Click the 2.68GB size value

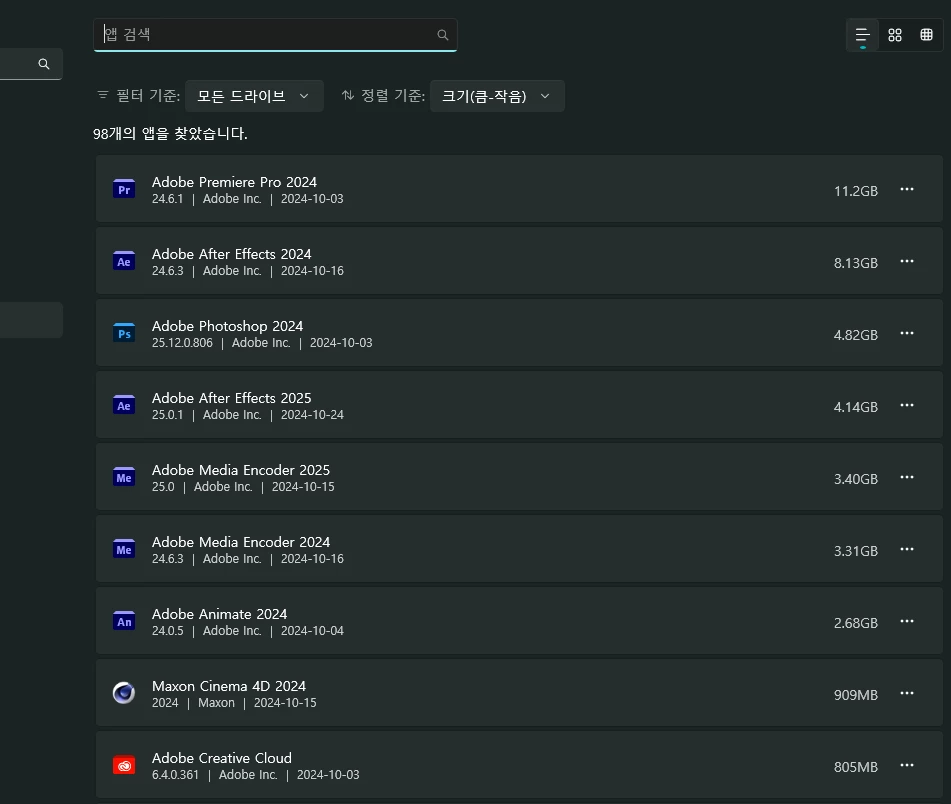click(856, 623)
